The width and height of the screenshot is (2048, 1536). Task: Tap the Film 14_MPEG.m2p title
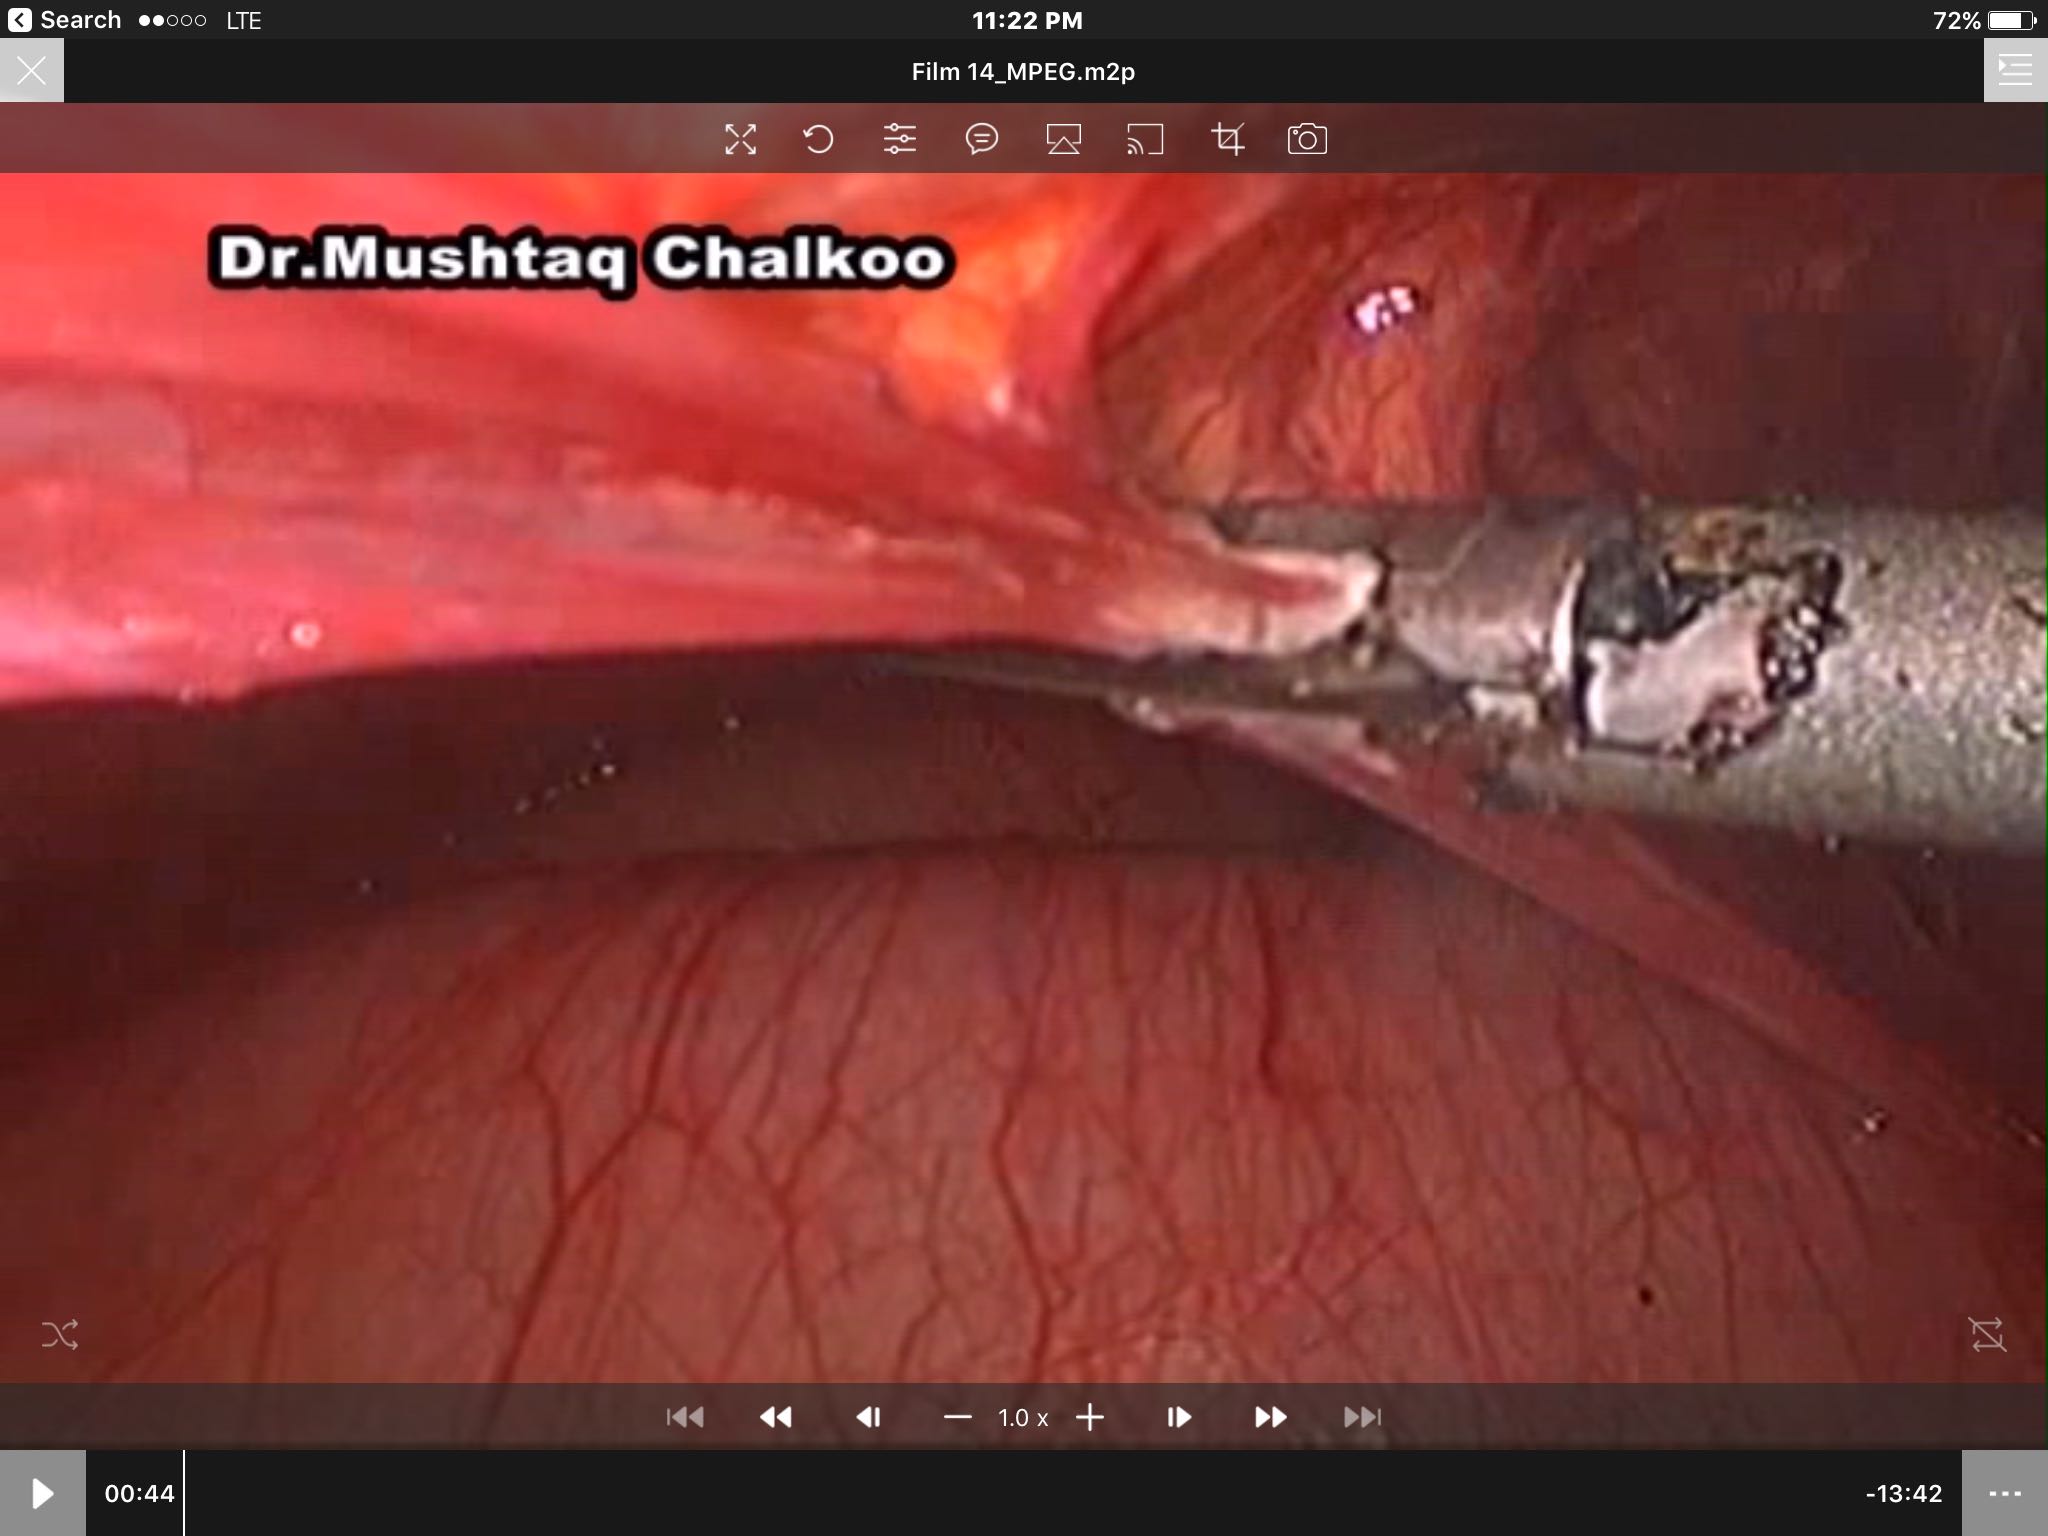coord(1023,72)
